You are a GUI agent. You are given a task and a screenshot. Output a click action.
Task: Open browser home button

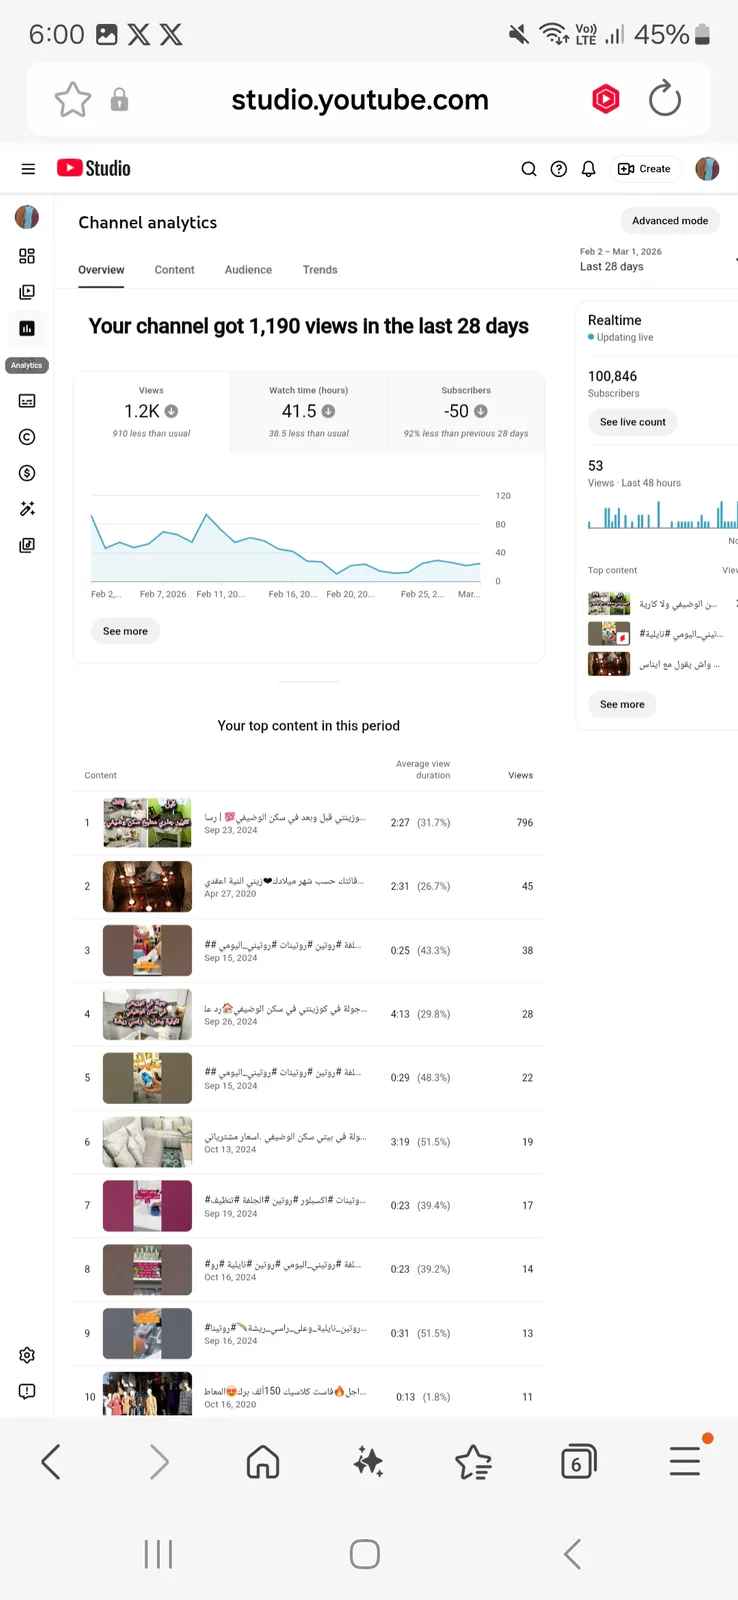pos(263,1462)
